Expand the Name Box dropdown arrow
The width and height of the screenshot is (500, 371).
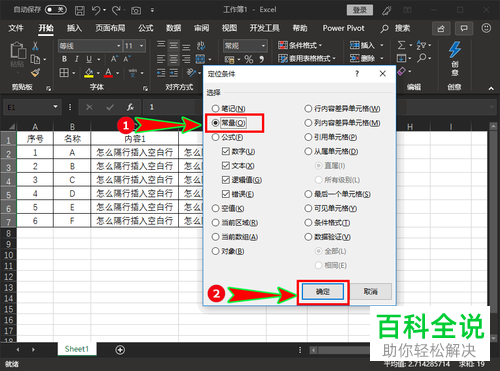point(55,107)
